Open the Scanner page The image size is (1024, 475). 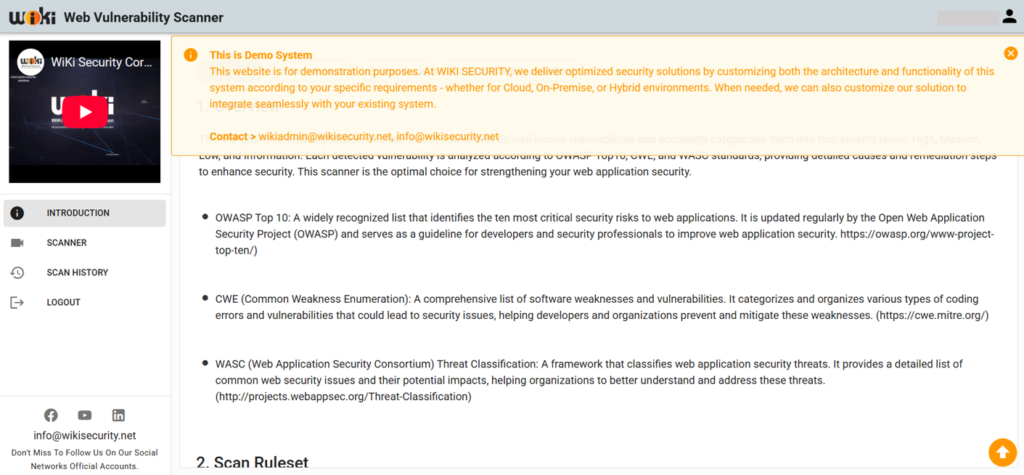[x=66, y=243]
